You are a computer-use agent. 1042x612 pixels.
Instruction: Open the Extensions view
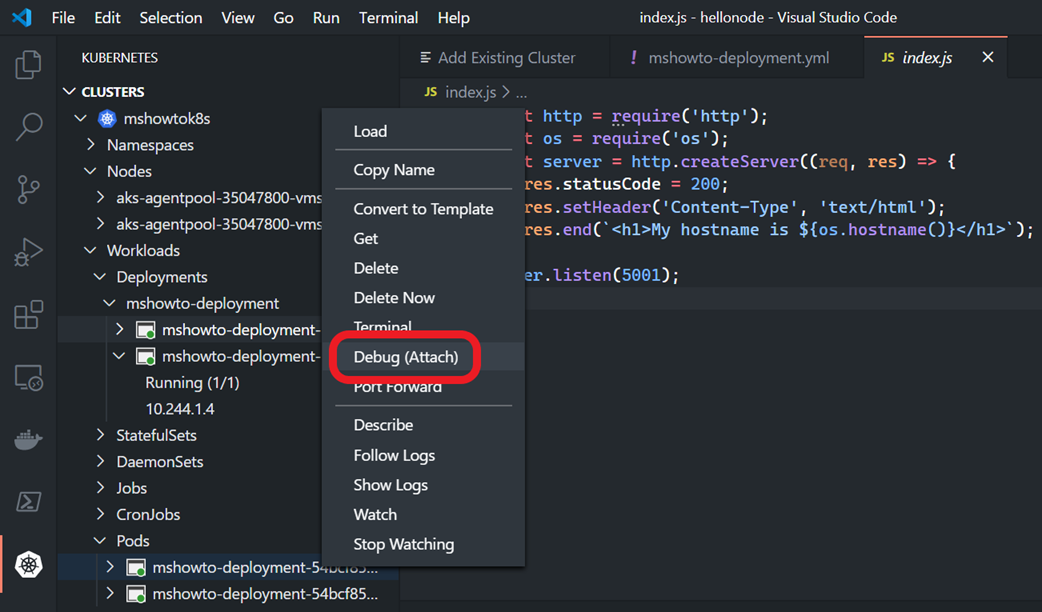29,314
